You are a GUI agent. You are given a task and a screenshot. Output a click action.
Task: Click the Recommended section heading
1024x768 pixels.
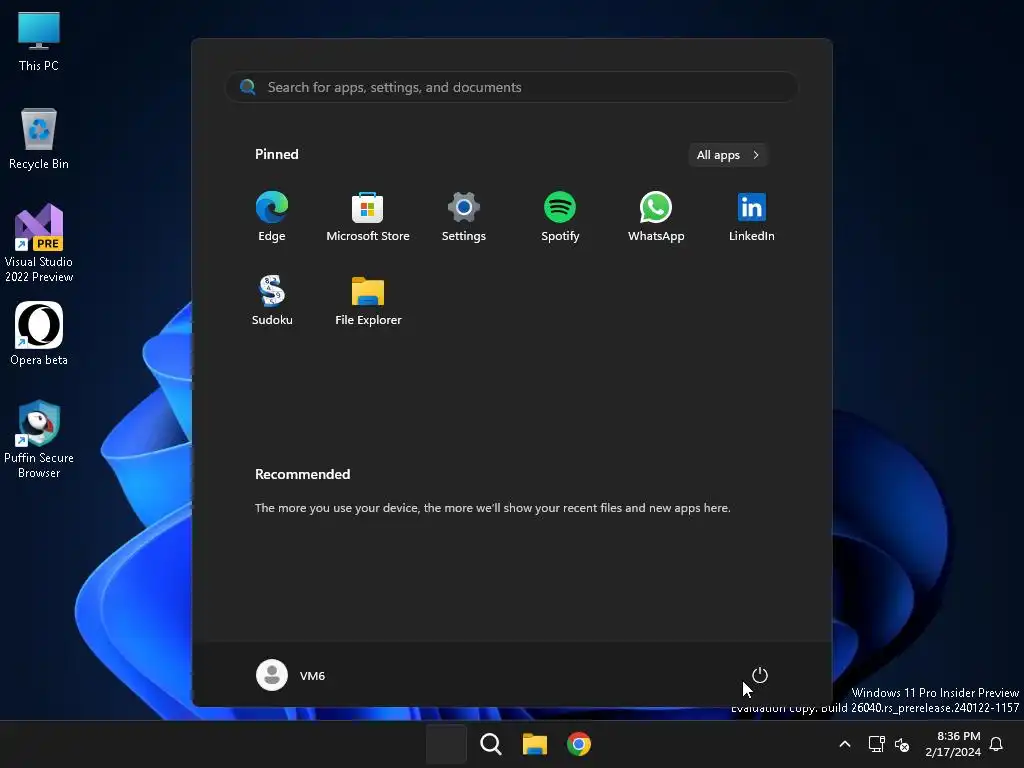point(302,474)
